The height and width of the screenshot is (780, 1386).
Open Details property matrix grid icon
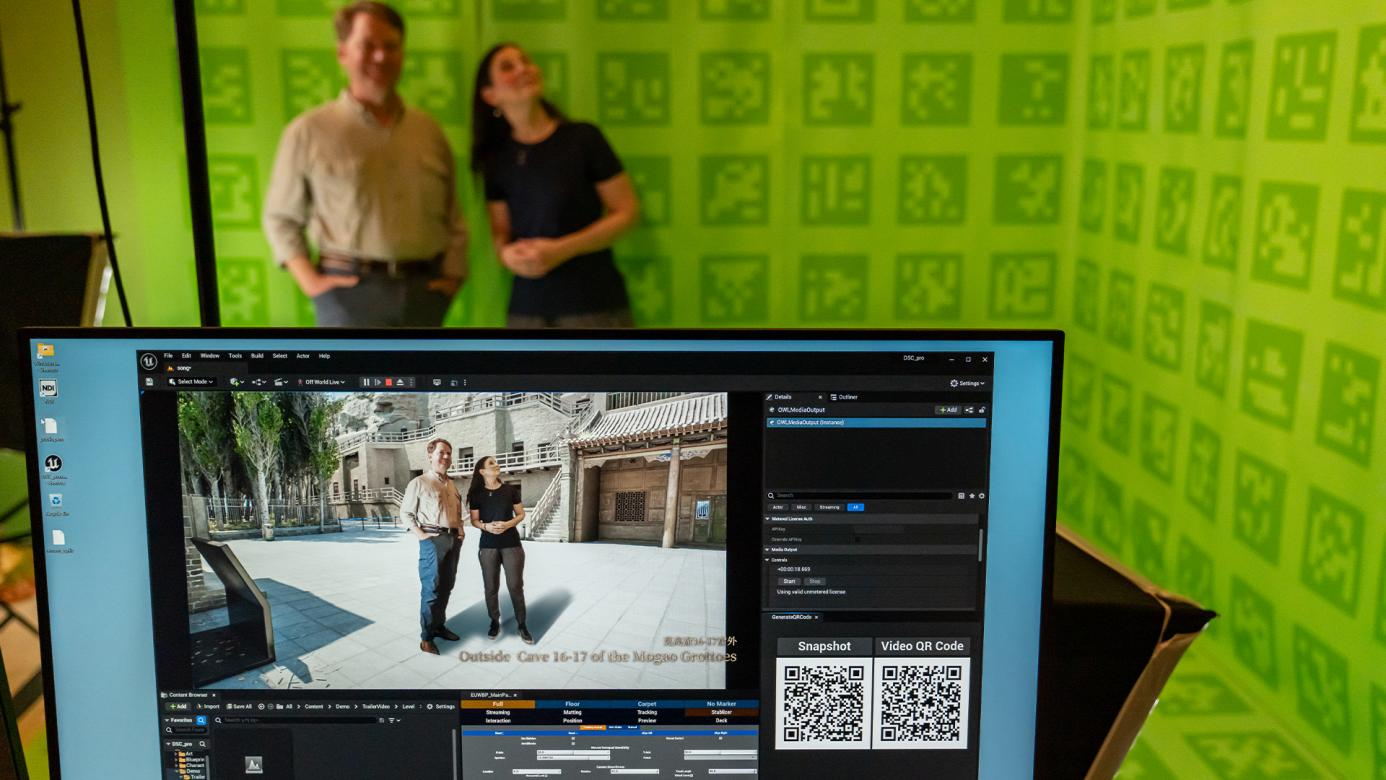(961, 496)
